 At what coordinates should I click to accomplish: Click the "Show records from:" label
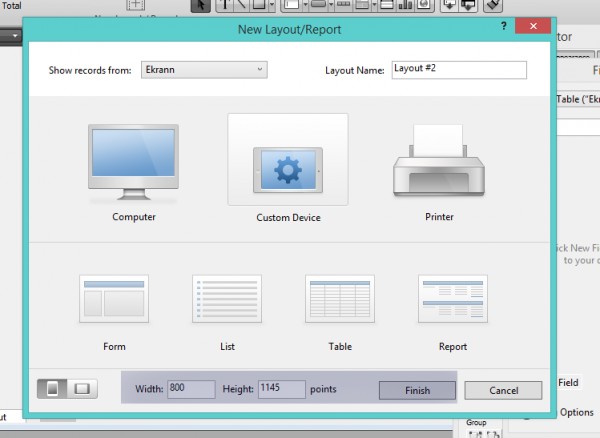[x=90, y=70]
